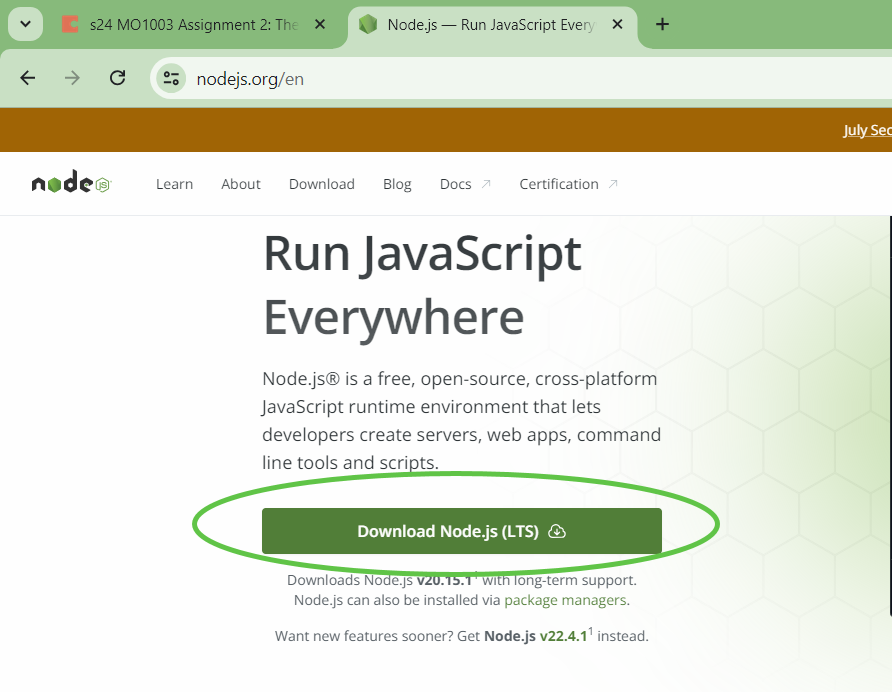Click the v20.15.1 version text
892x692 pixels.
click(445, 580)
